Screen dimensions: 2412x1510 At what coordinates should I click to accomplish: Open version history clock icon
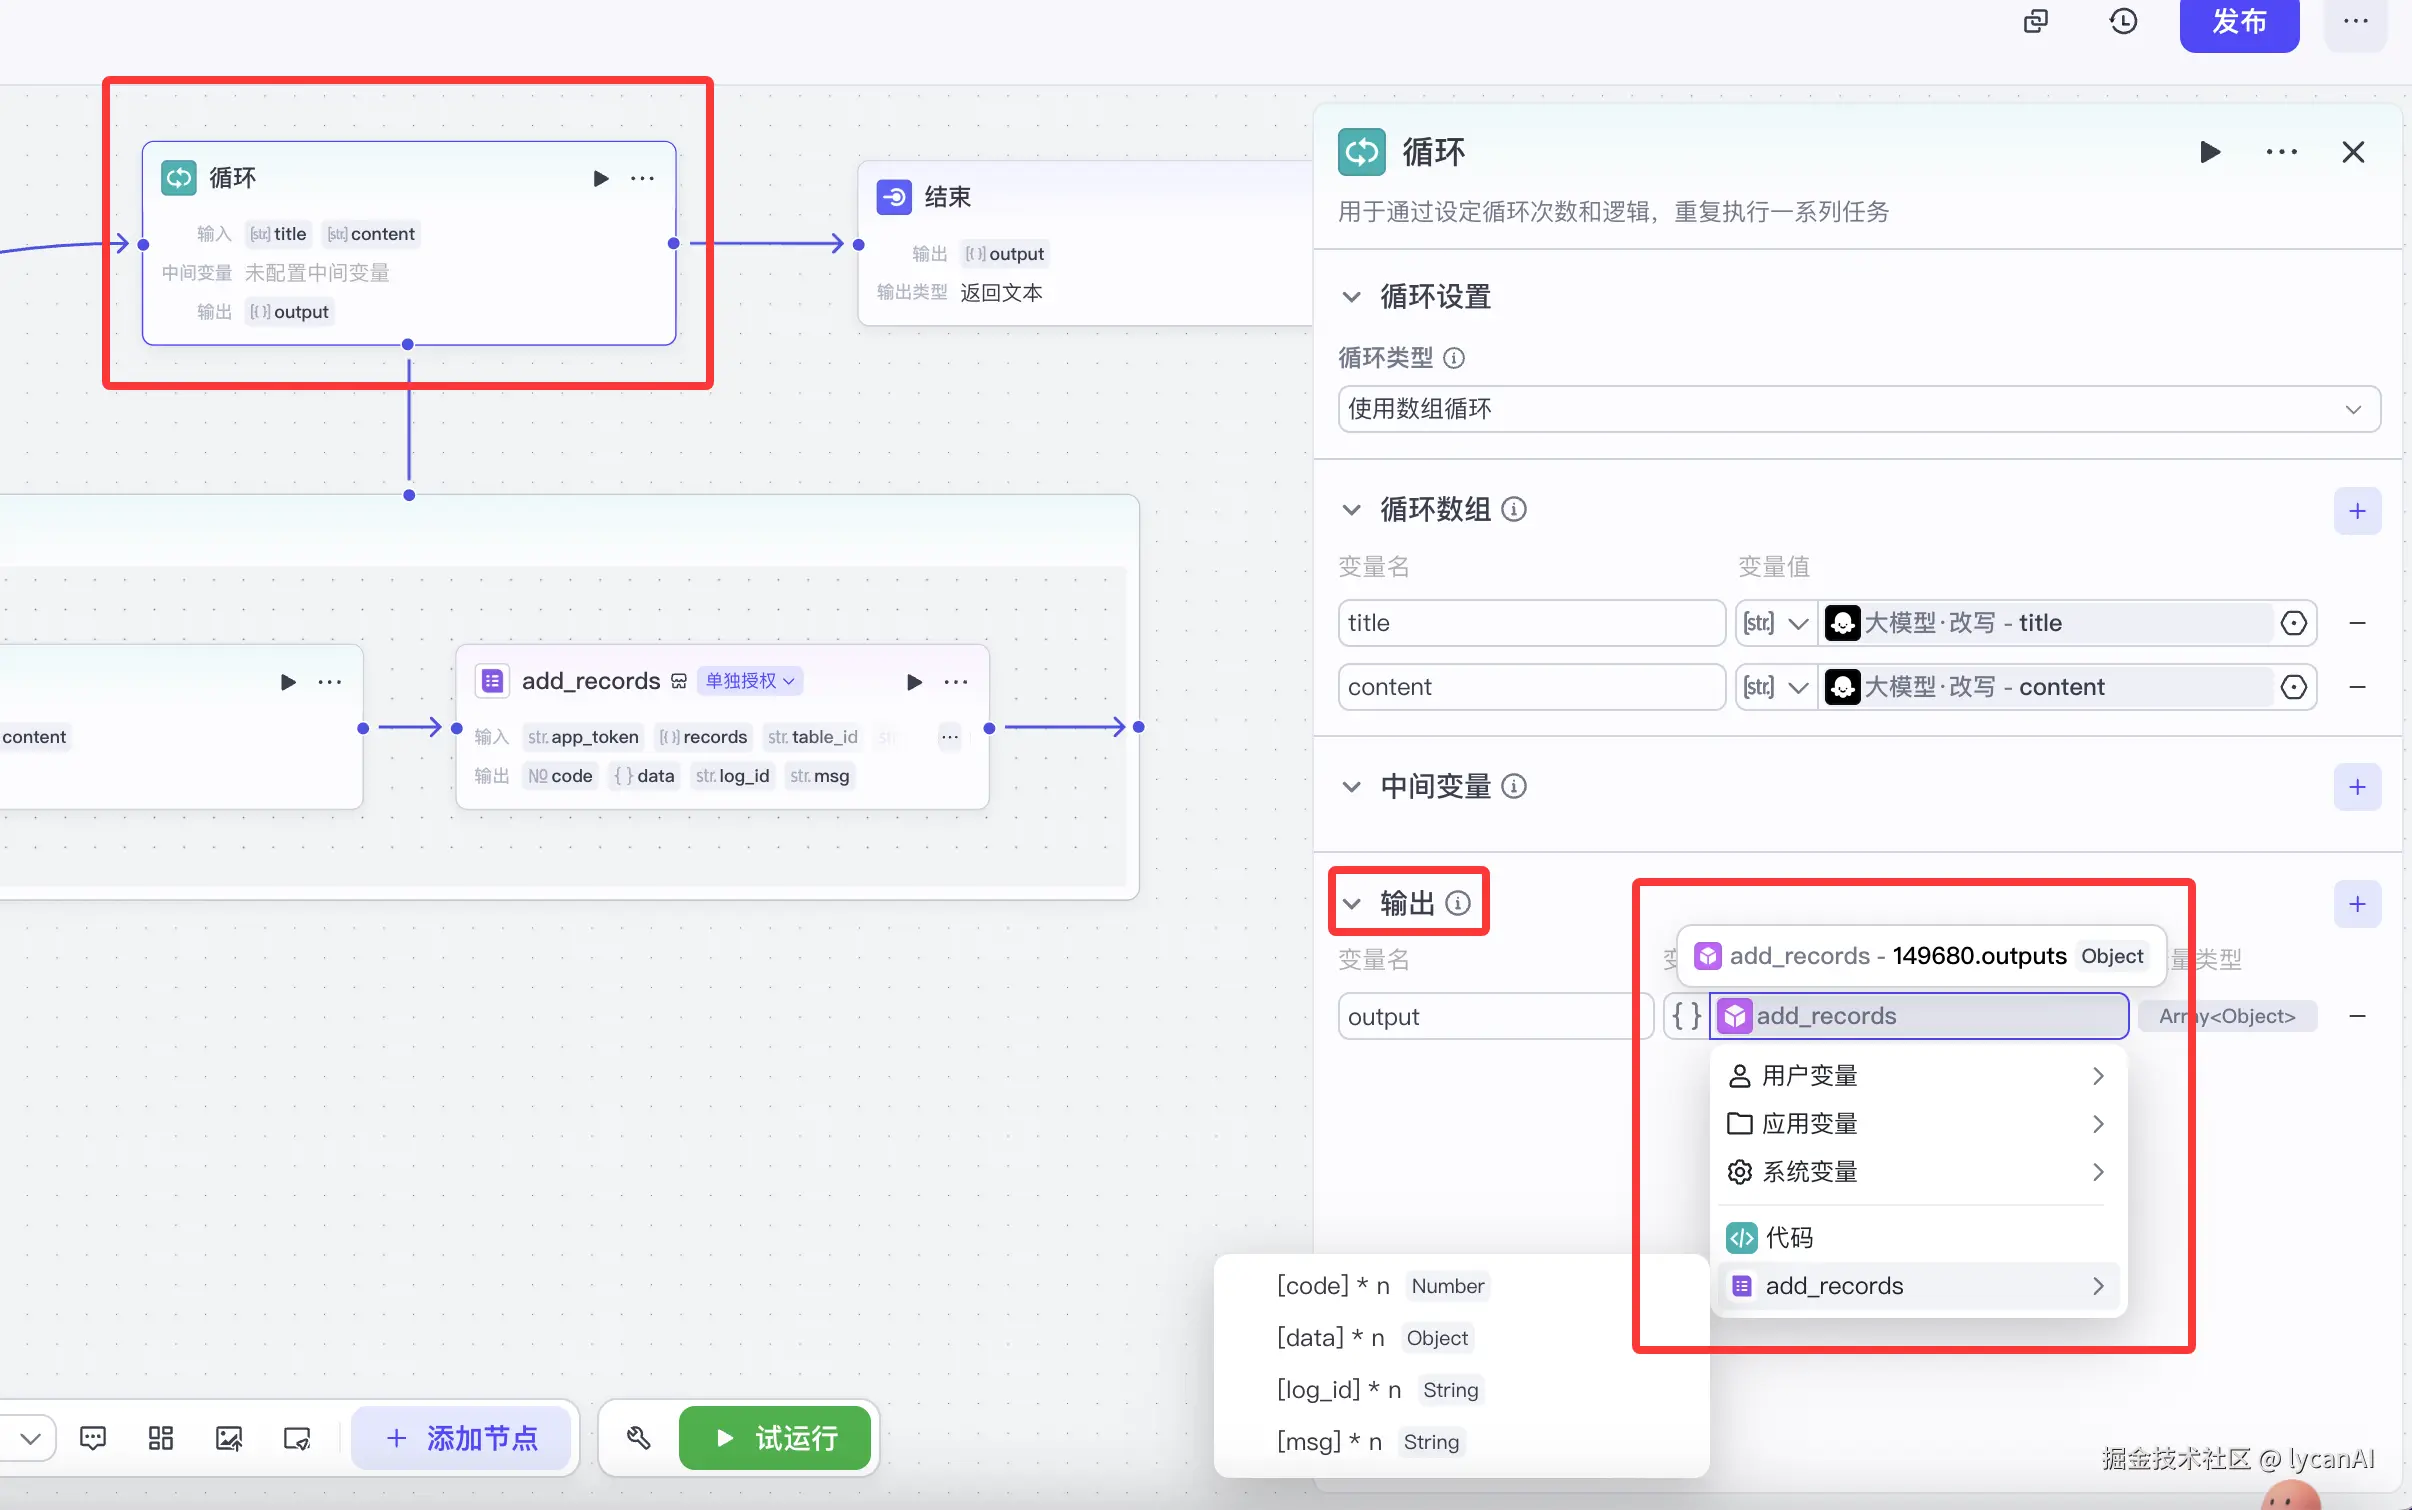pyautogui.click(x=2122, y=21)
